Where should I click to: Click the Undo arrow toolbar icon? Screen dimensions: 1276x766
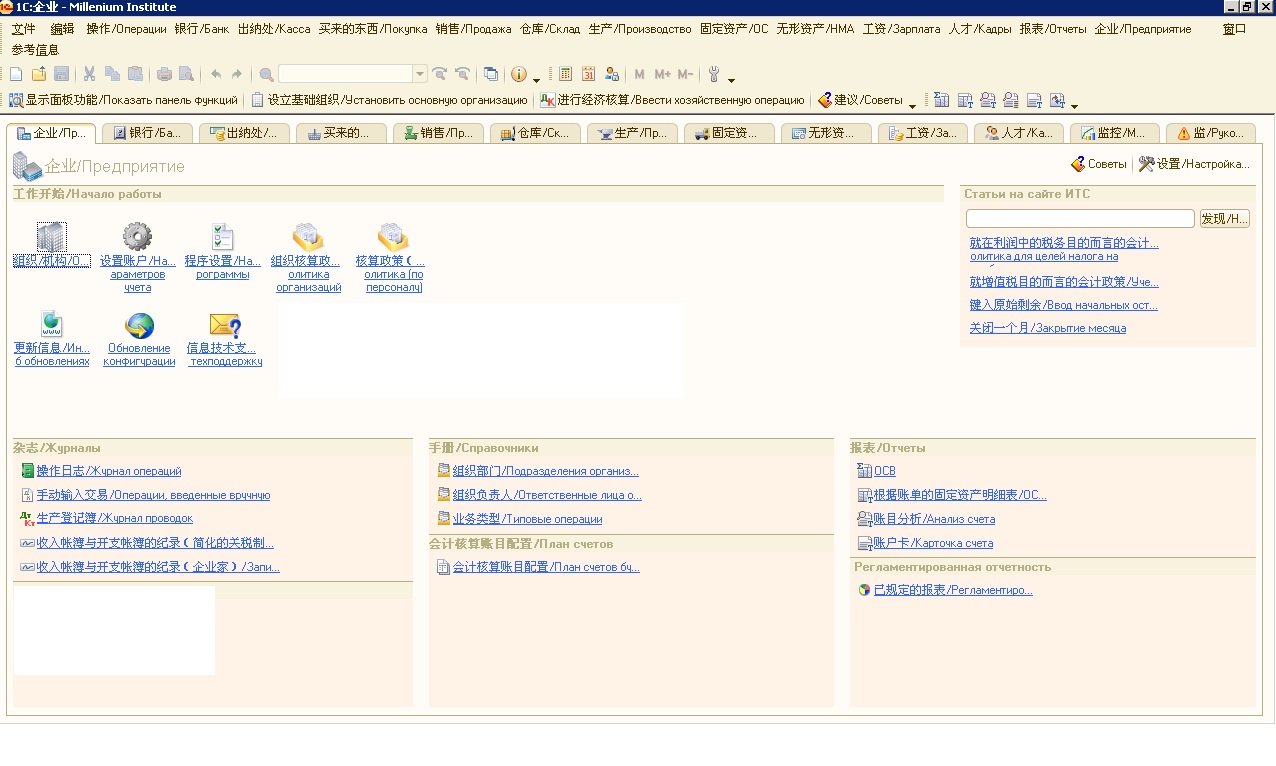[x=216, y=74]
